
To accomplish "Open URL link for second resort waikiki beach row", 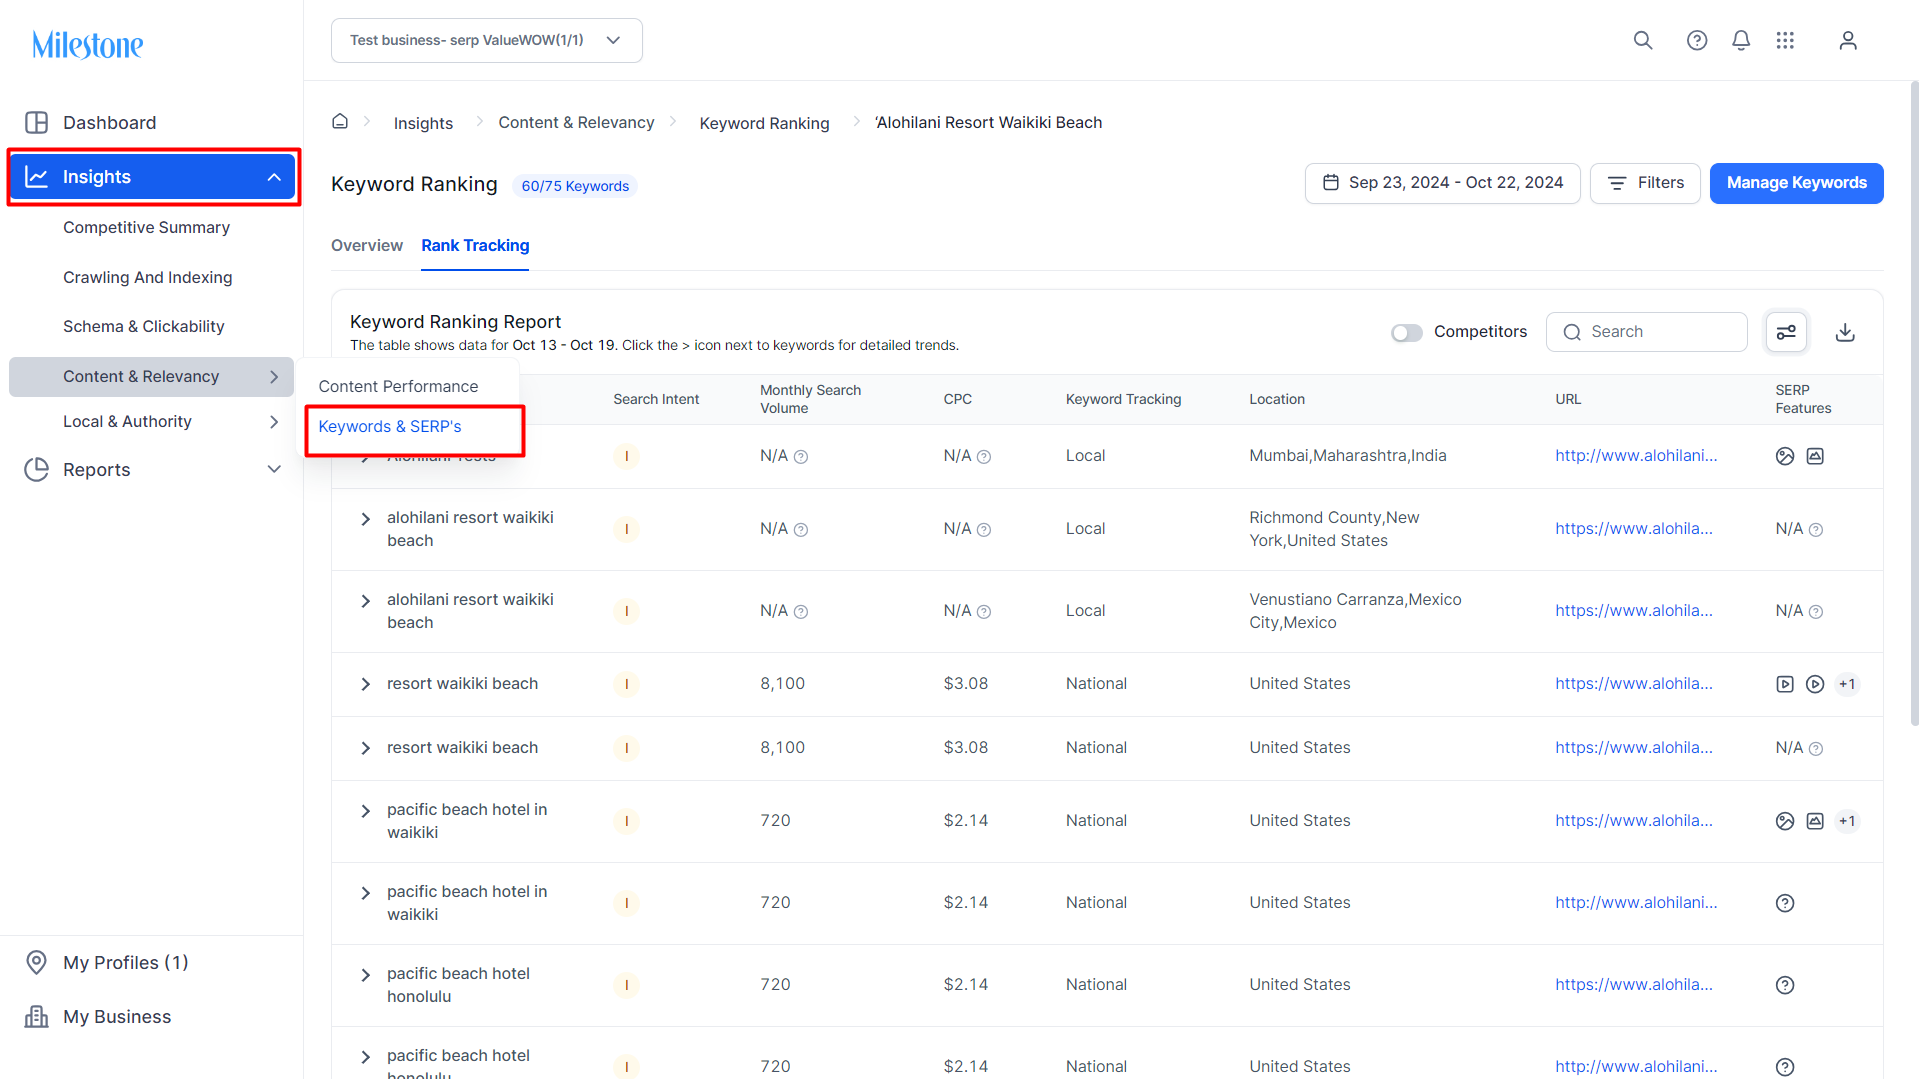I will pyautogui.click(x=1633, y=747).
